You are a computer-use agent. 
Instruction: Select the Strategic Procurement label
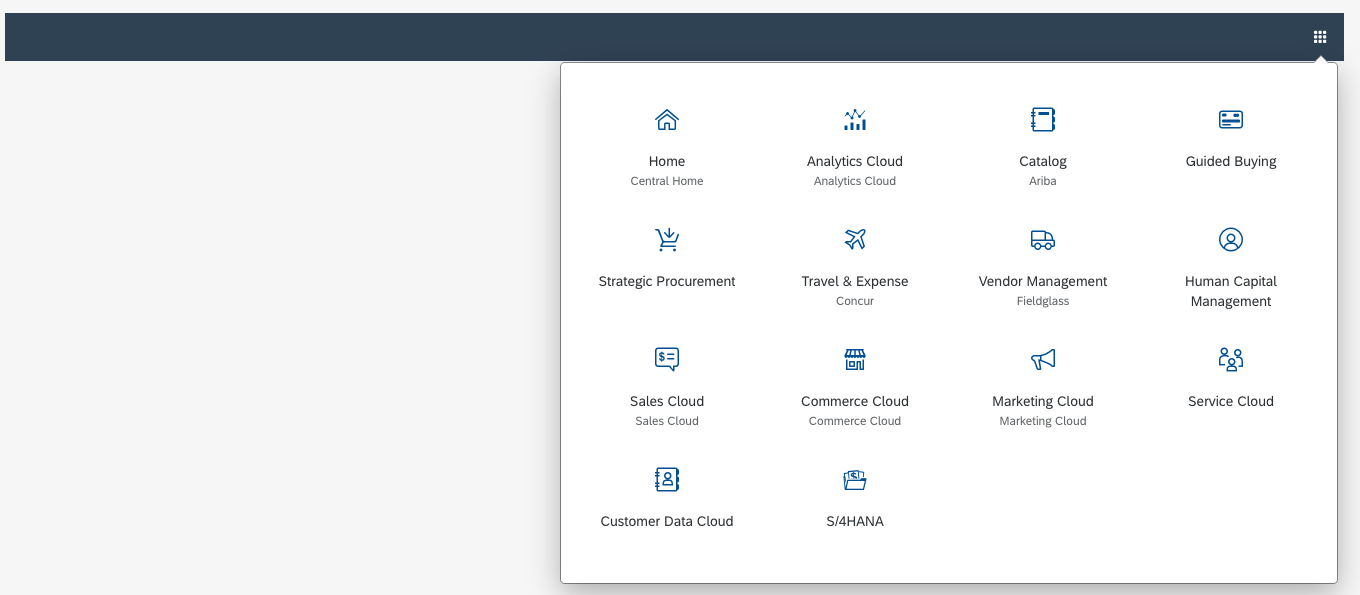(x=667, y=281)
